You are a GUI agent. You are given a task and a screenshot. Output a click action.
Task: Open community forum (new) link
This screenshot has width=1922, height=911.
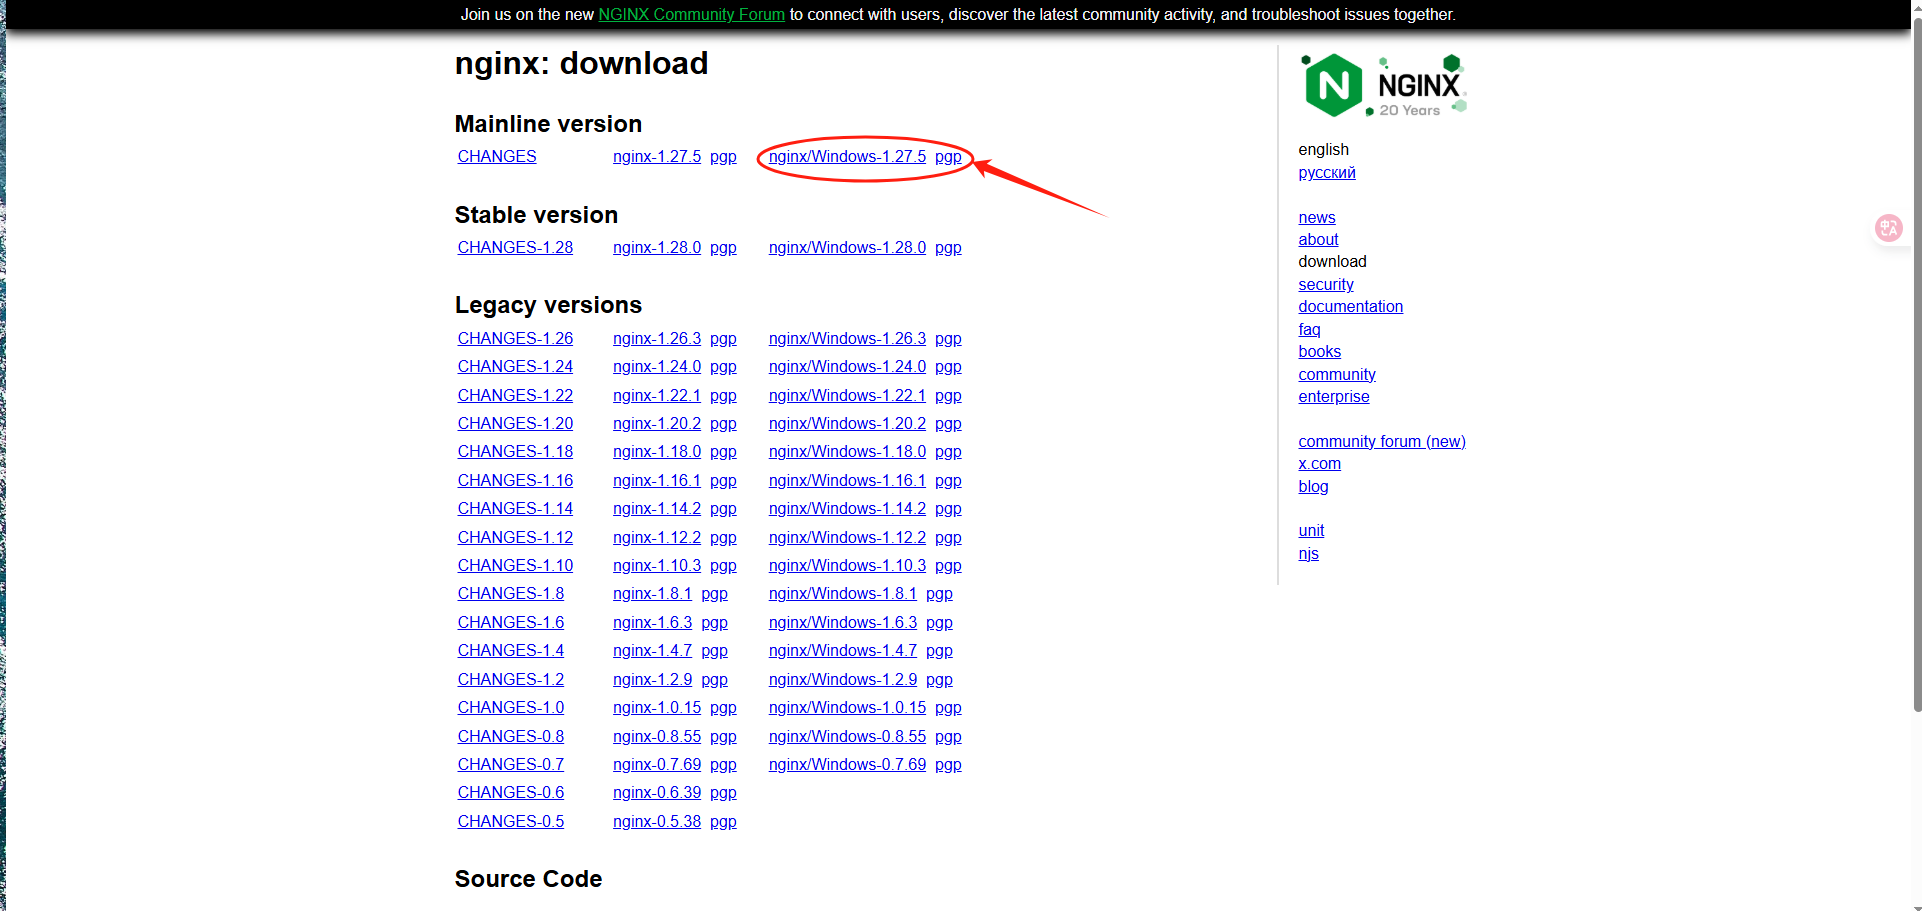(x=1382, y=442)
